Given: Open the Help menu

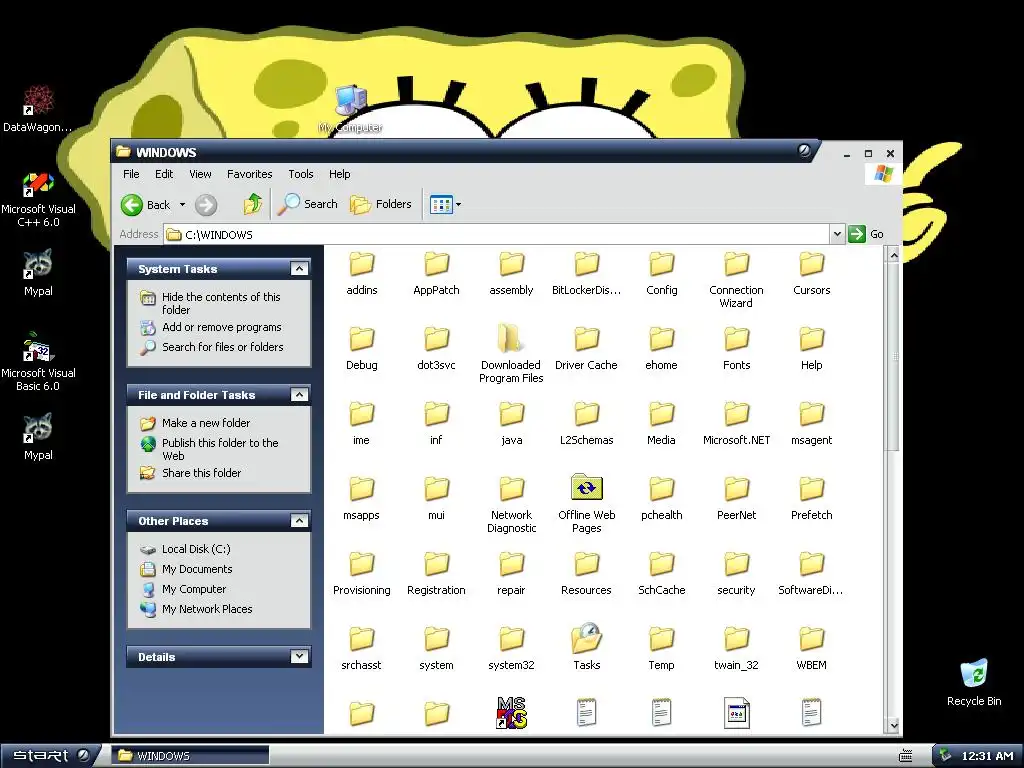Looking at the screenshot, I should point(340,174).
